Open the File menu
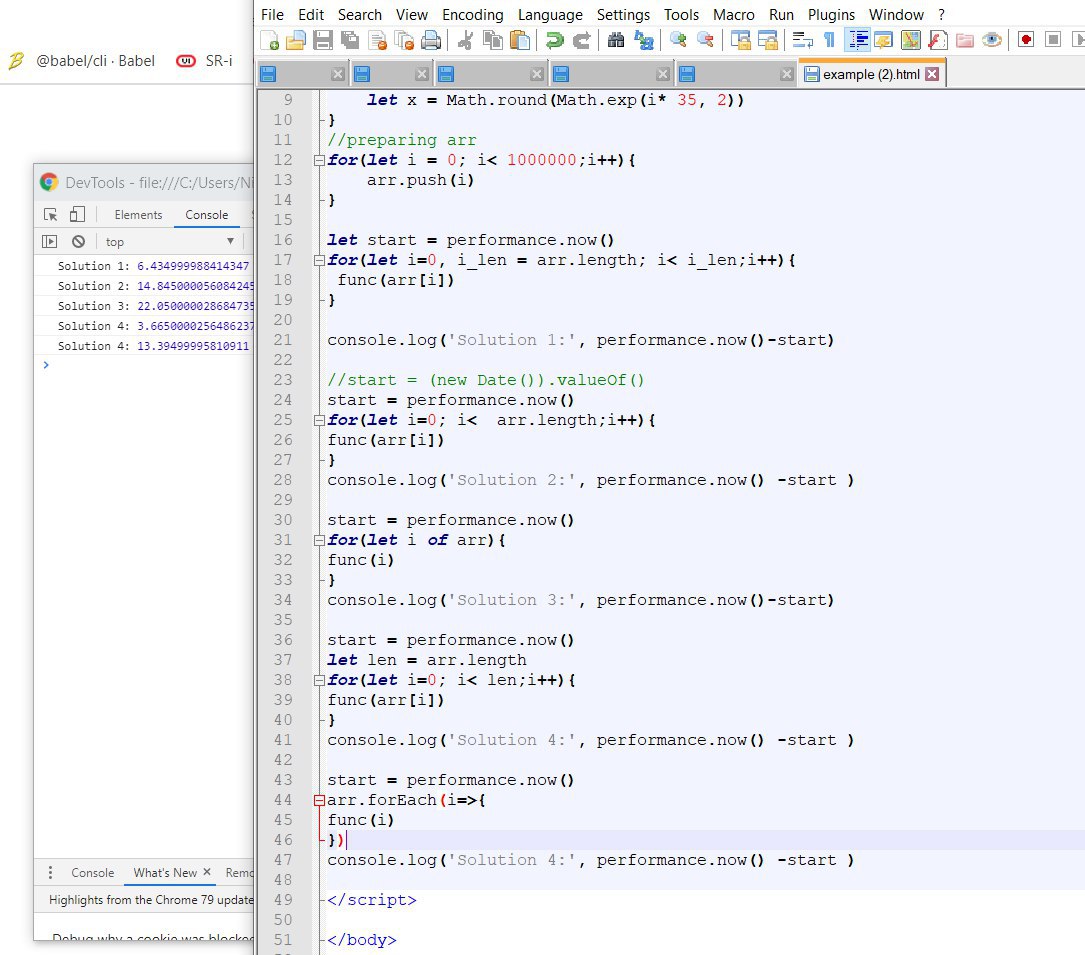The image size is (1085, 955). 272,15
